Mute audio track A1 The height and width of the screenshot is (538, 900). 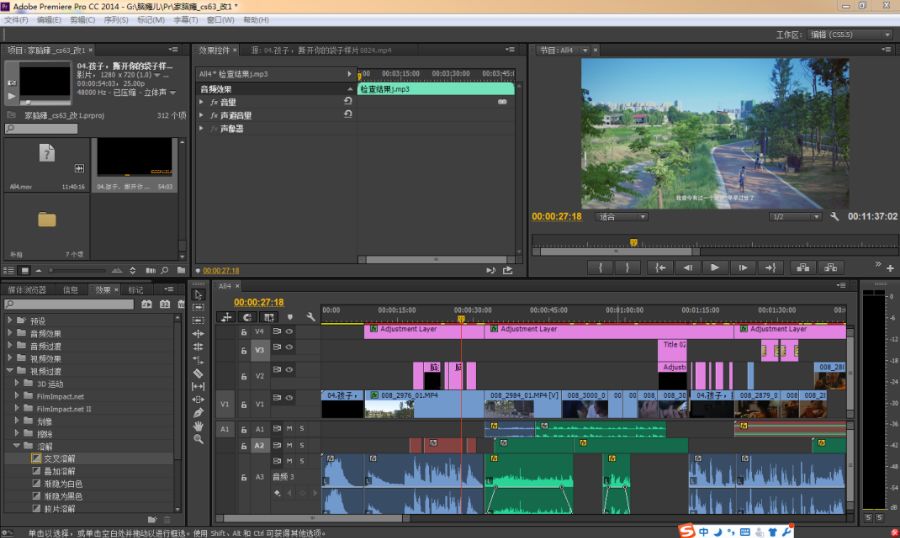pyautogui.click(x=290, y=428)
